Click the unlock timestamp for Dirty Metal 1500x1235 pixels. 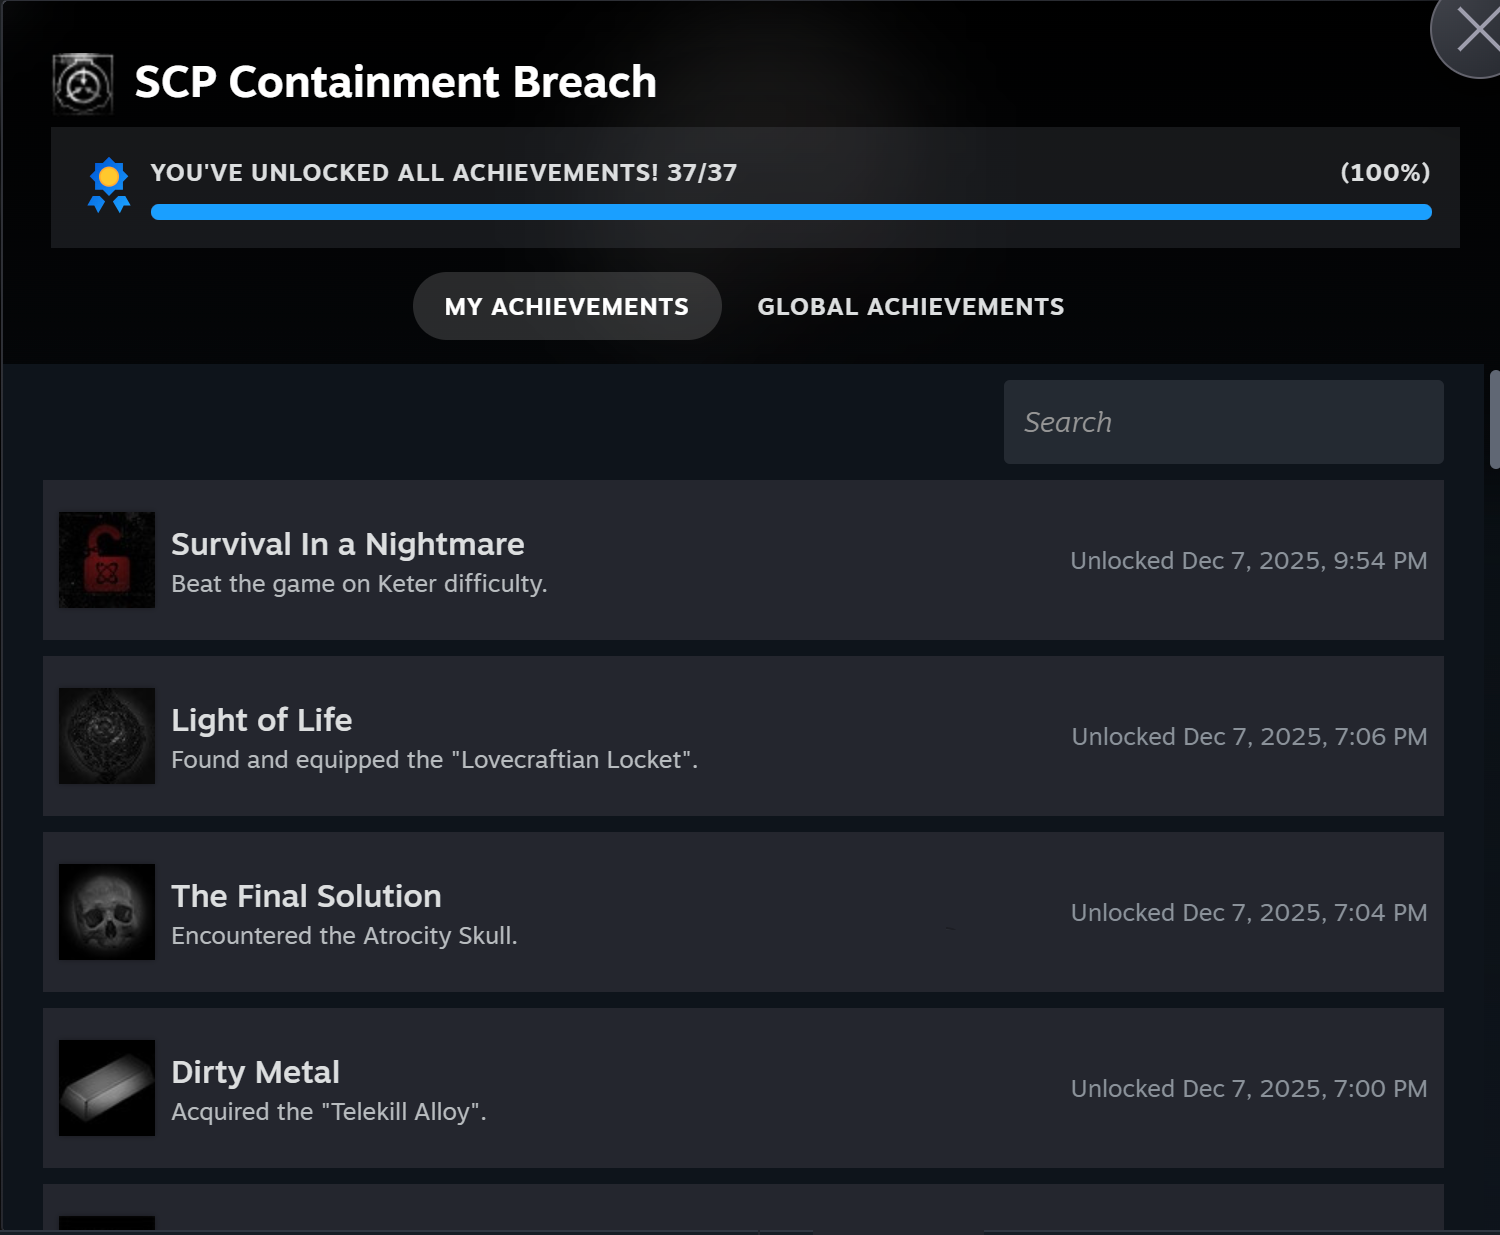click(1249, 1088)
